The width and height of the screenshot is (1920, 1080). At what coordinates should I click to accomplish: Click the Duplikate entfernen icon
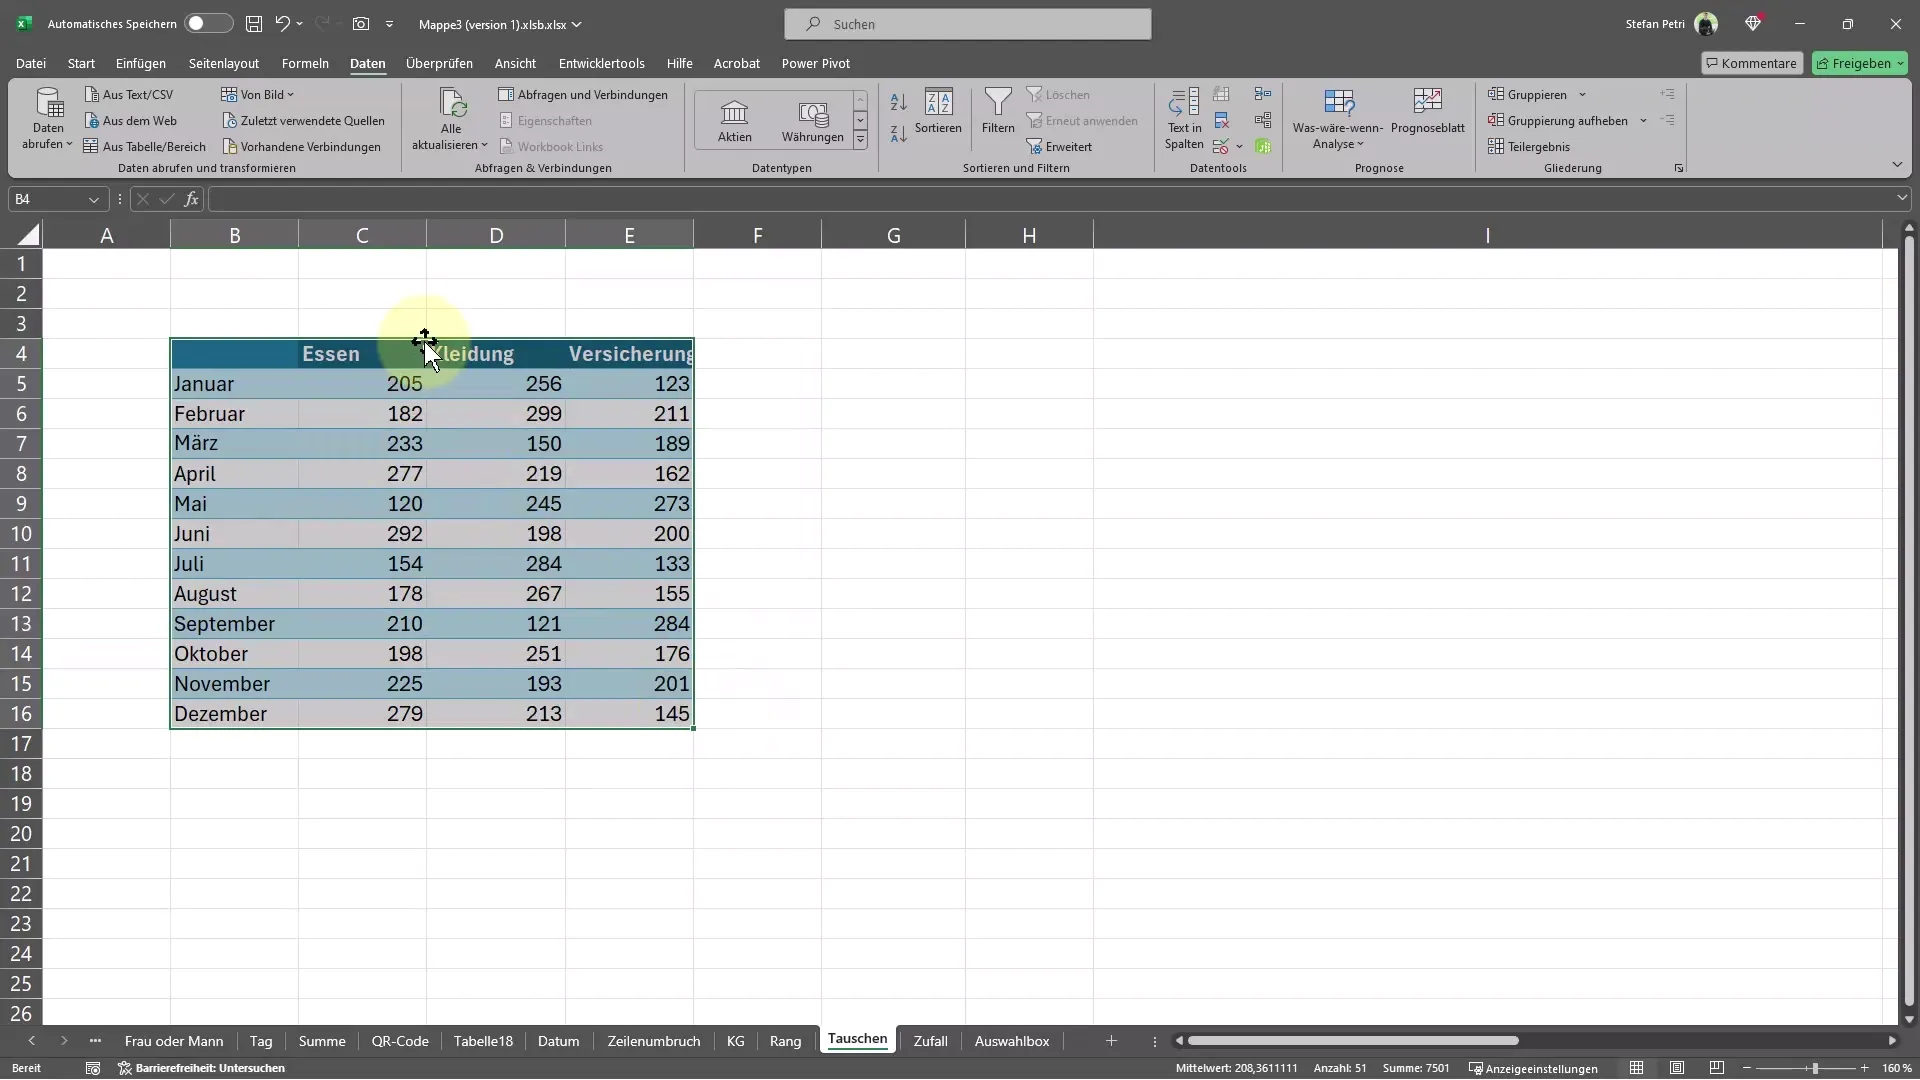click(x=1221, y=120)
